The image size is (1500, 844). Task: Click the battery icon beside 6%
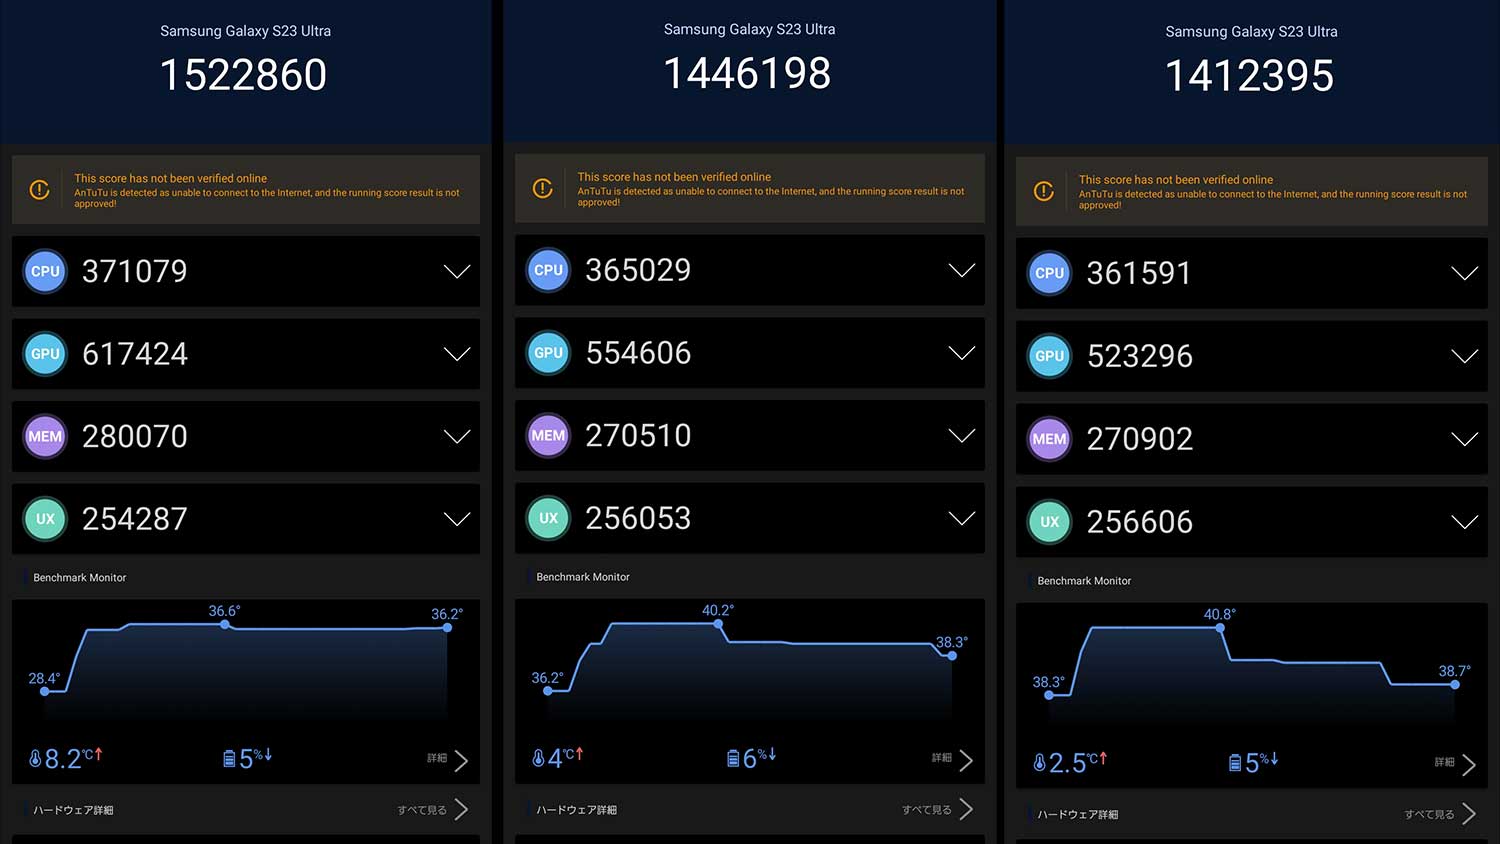[733, 759]
